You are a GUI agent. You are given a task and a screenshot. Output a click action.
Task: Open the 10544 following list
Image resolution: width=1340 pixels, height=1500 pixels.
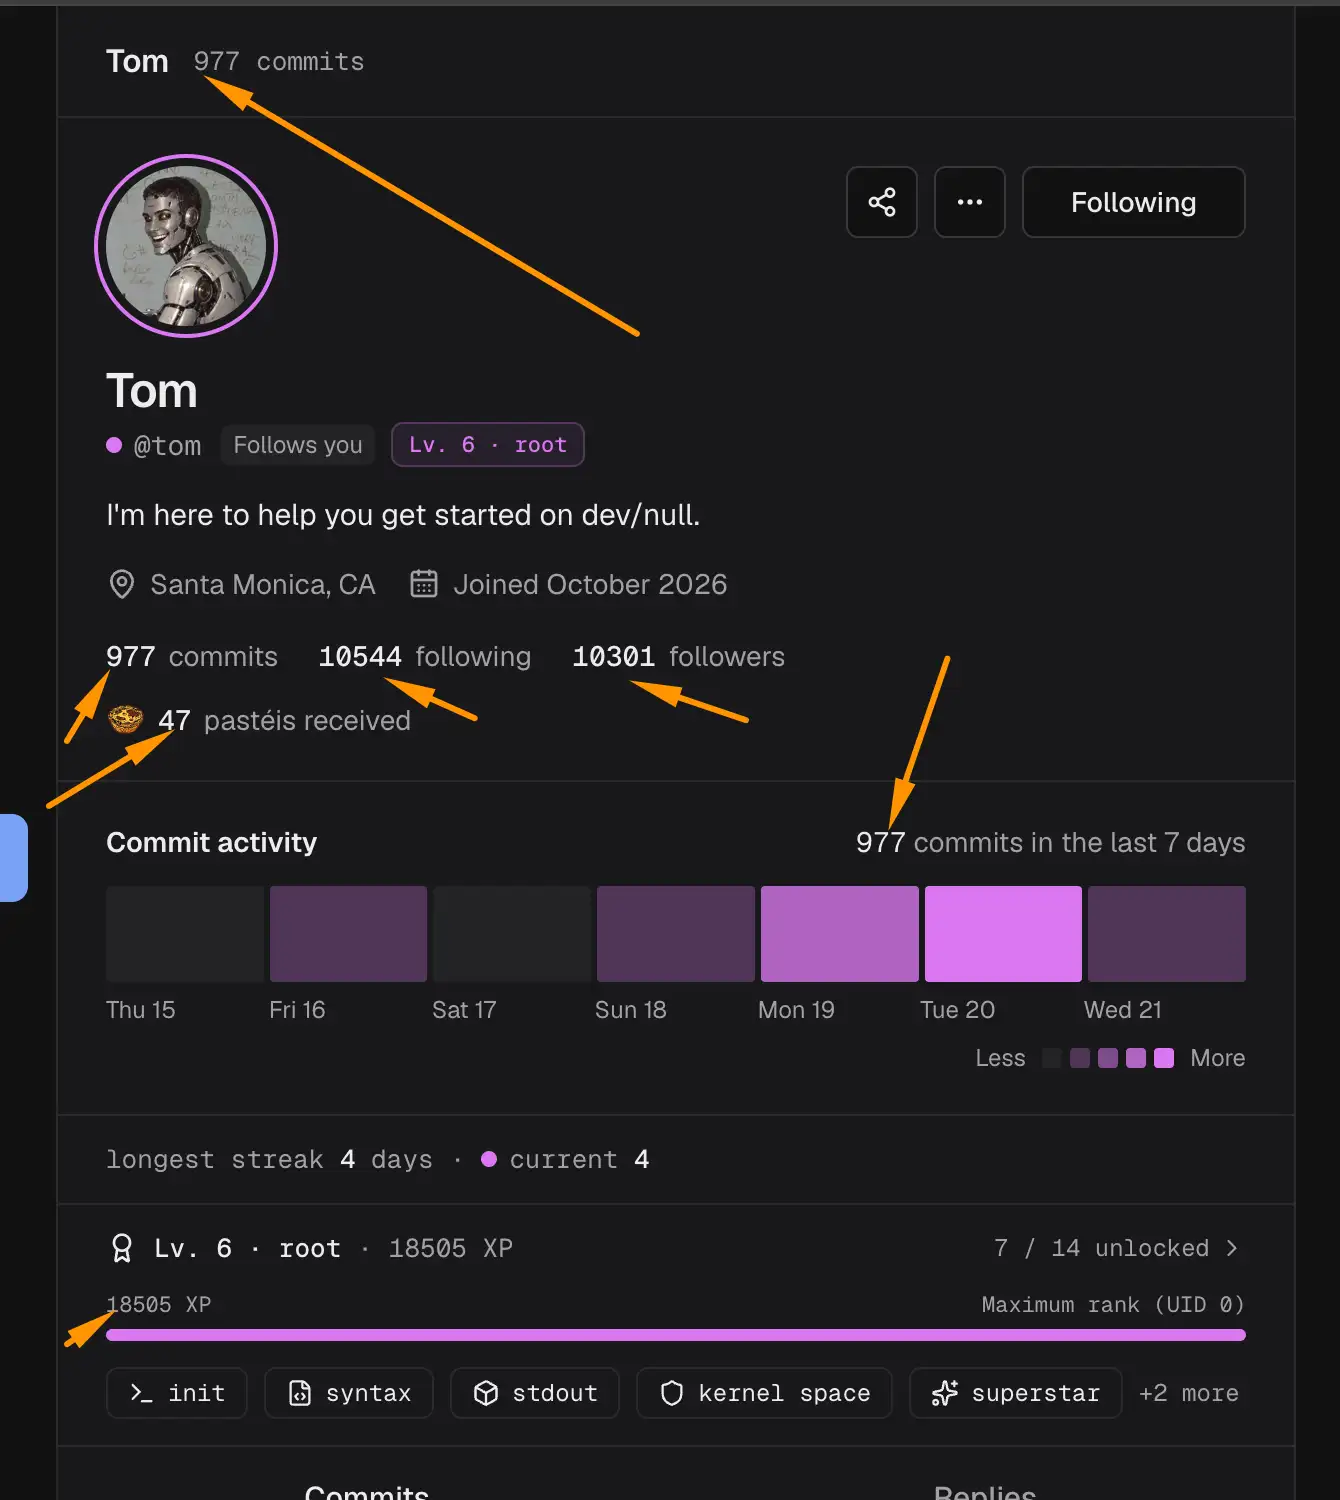coord(424,656)
